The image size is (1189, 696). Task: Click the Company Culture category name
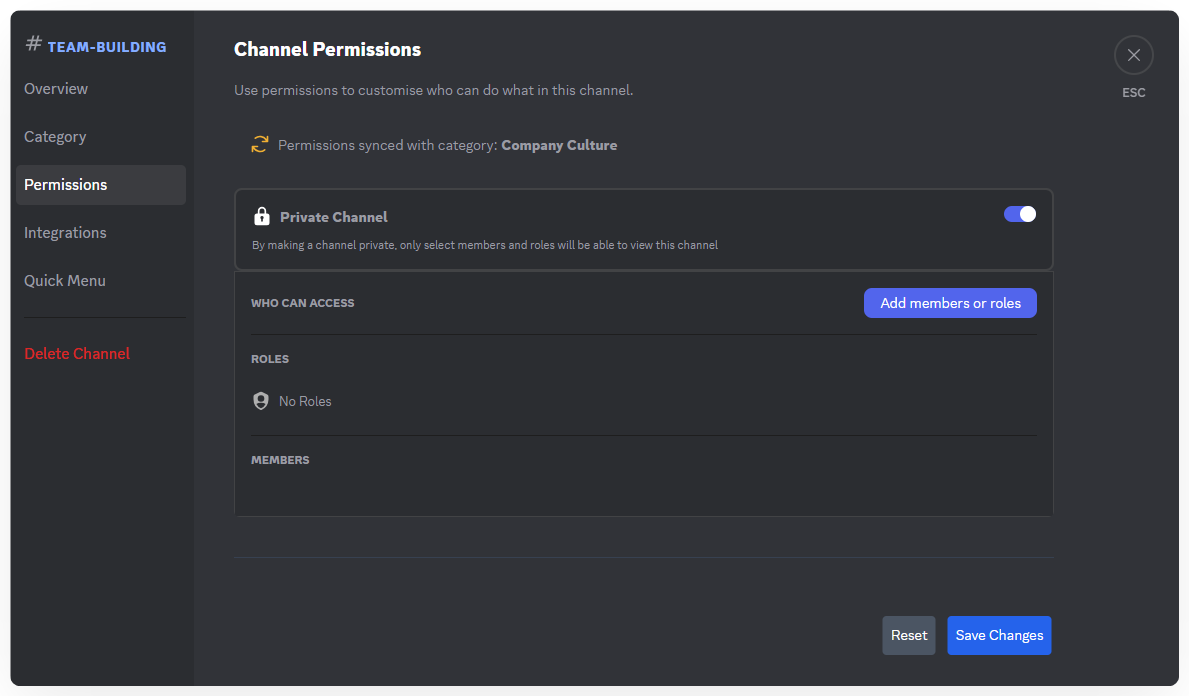click(559, 145)
